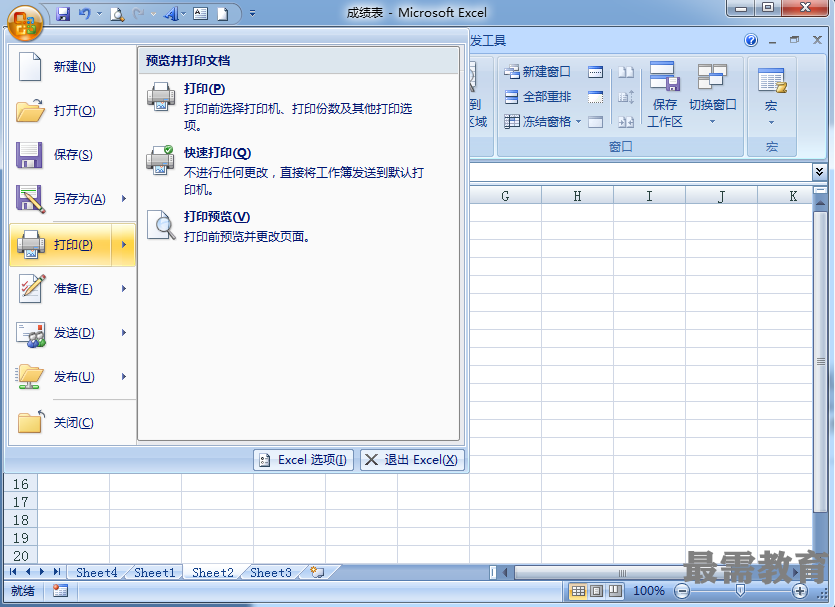Switch to the Sheet3 tab
This screenshot has width=835, height=607.
[x=271, y=572]
